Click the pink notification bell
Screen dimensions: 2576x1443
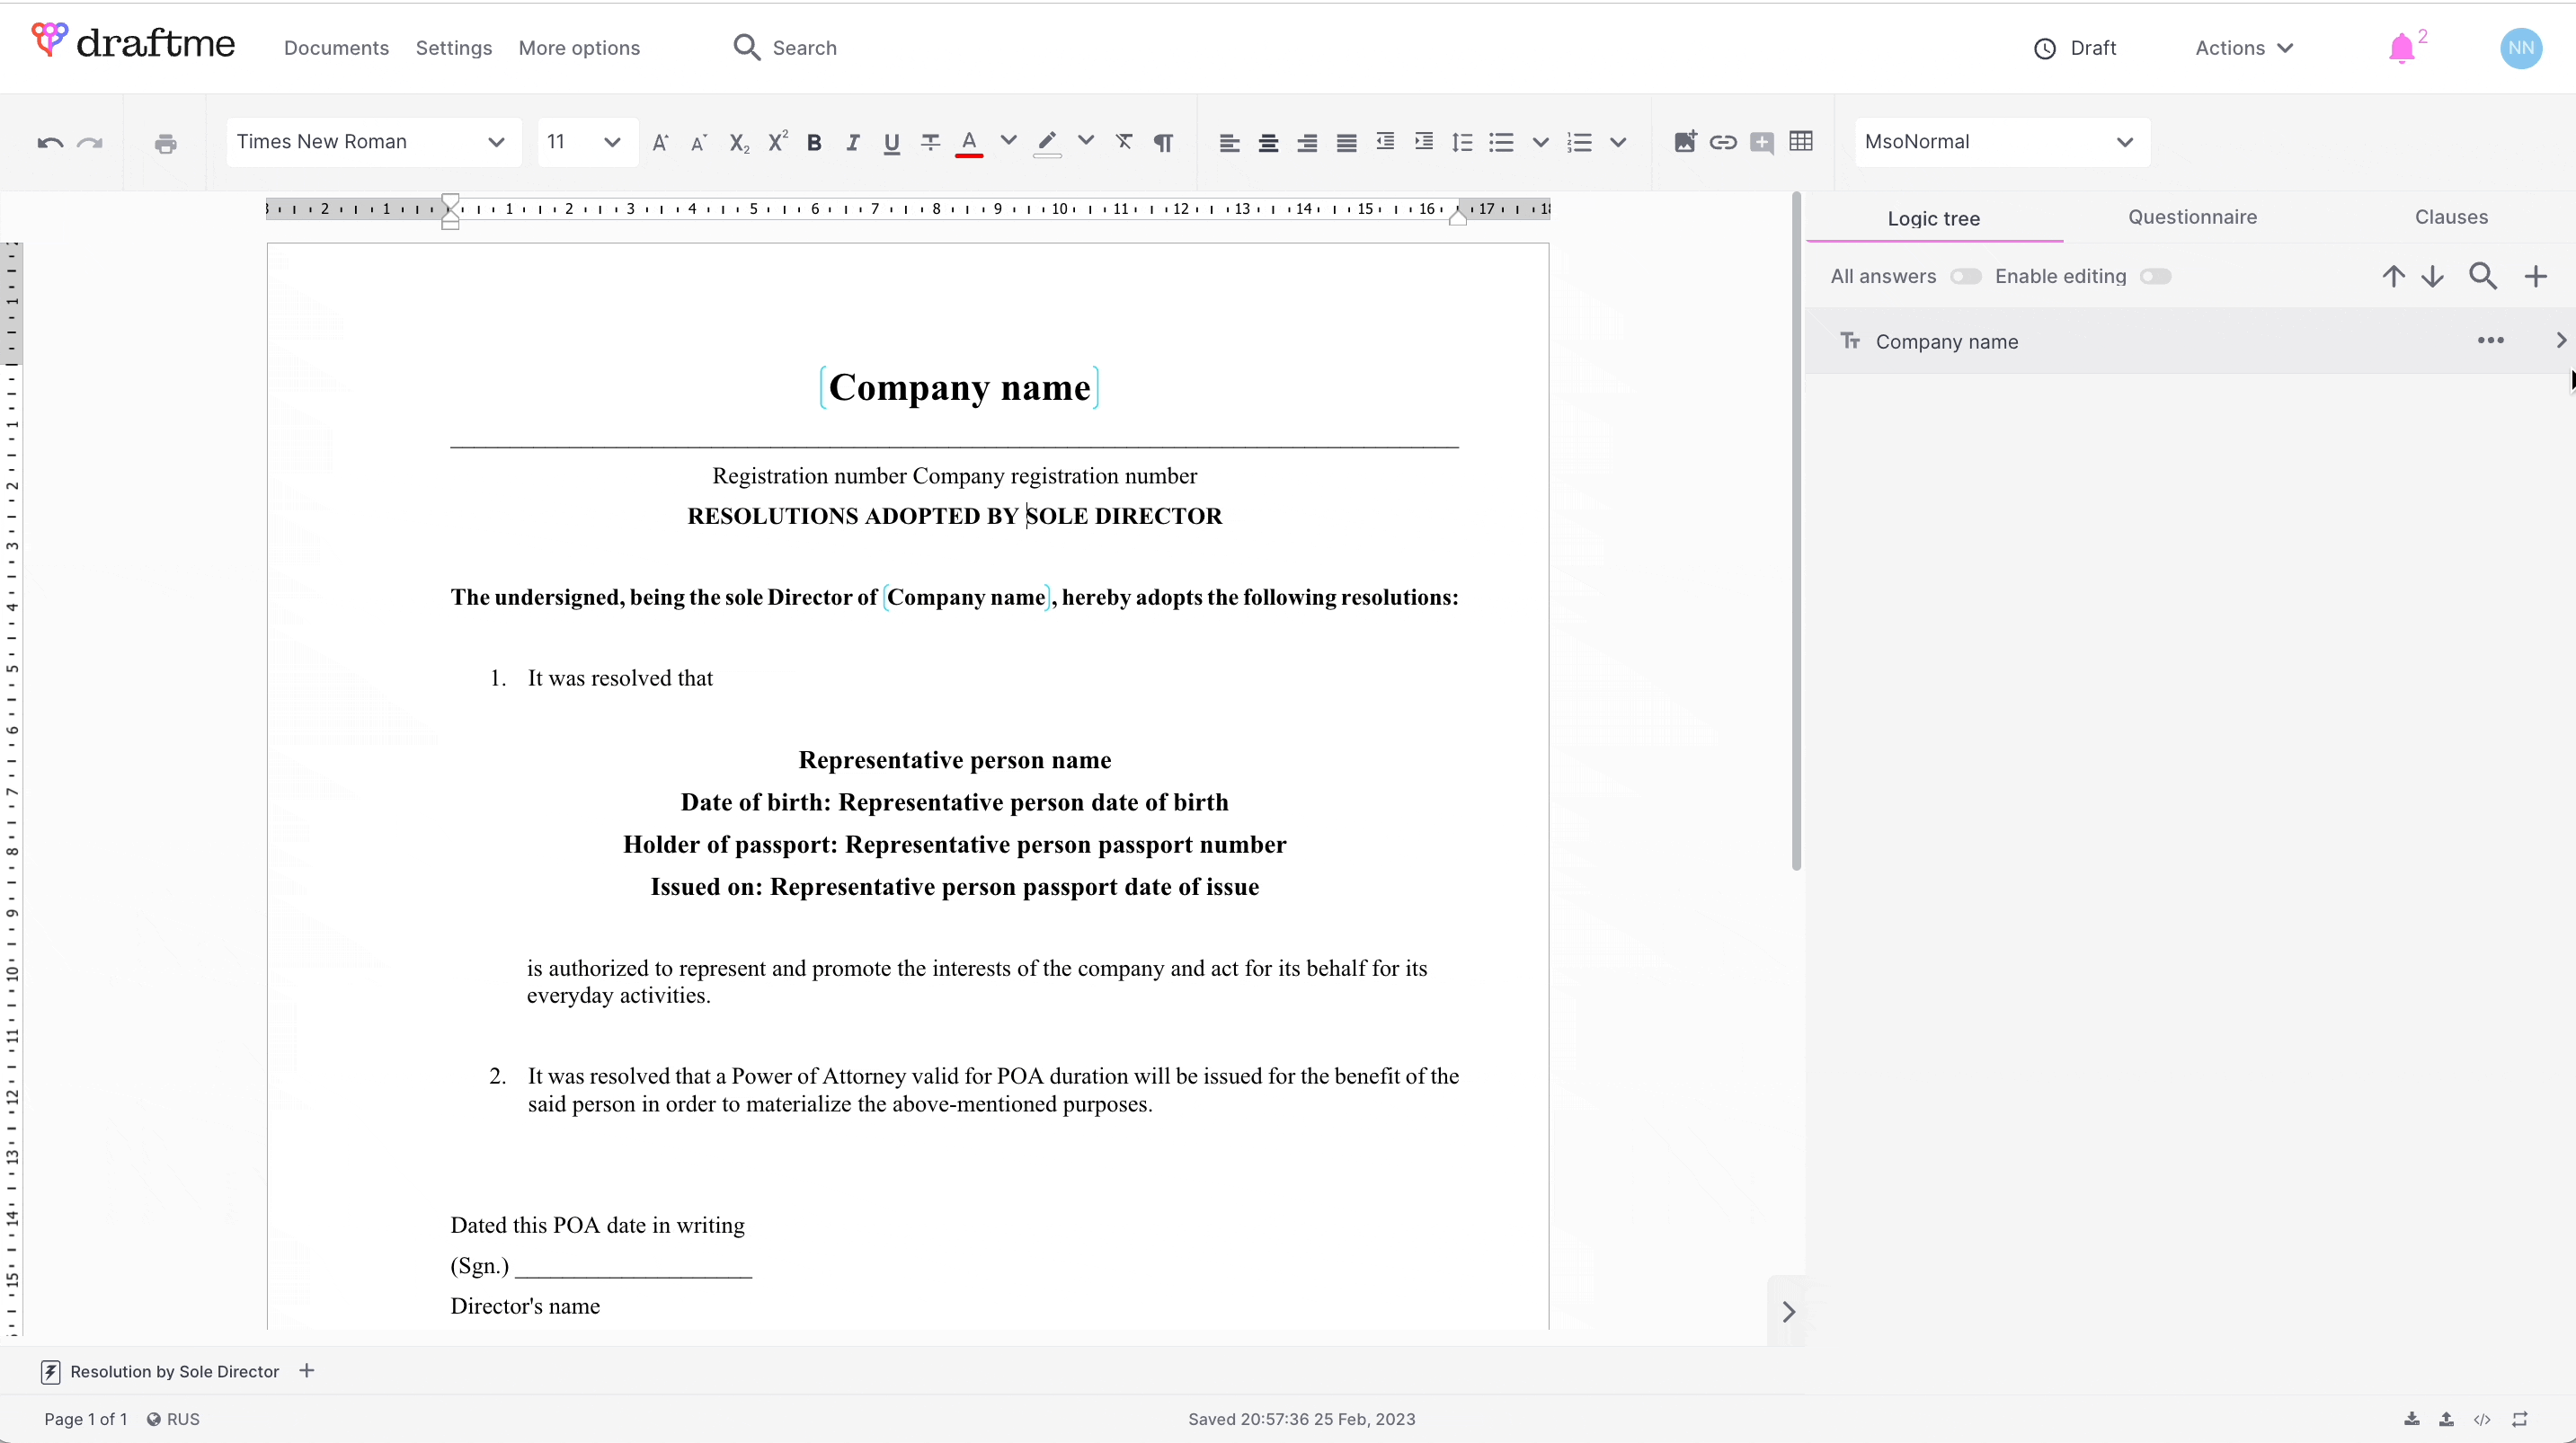pos(2401,48)
